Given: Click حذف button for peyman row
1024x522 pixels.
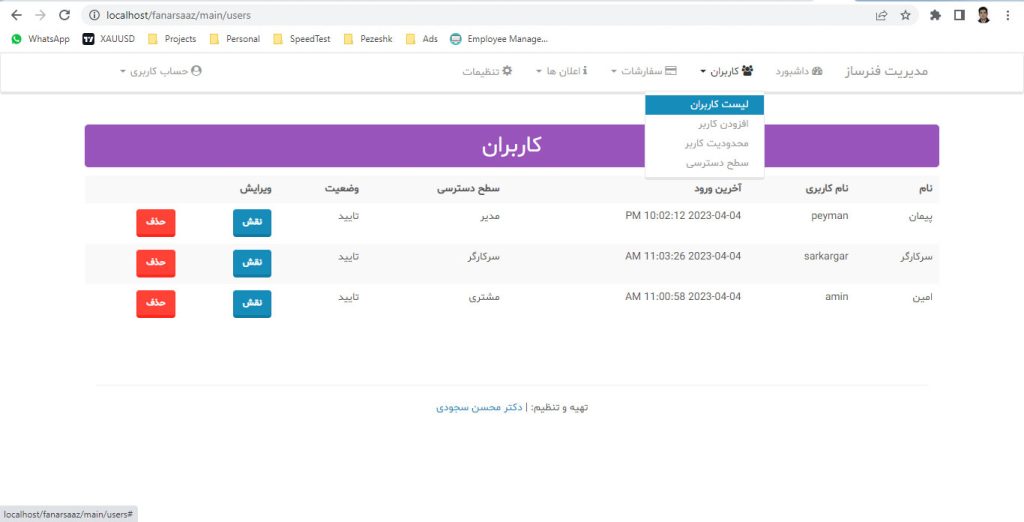Looking at the screenshot, I should coord(155,223).
